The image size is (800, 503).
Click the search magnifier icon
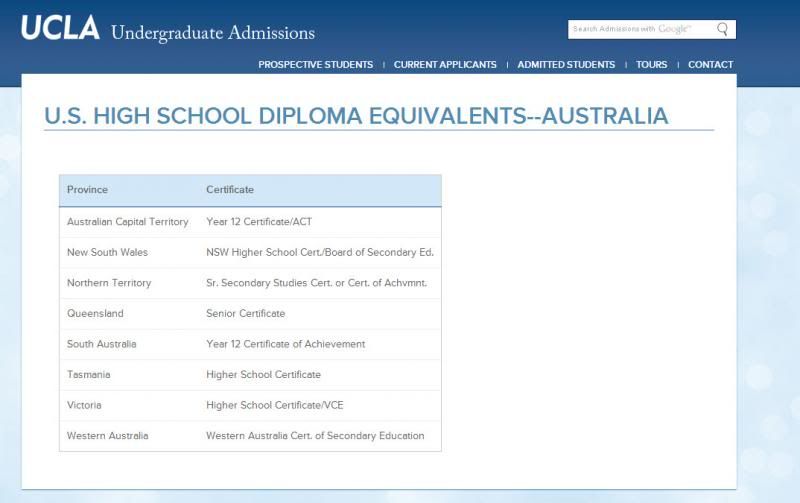point(722,29)
